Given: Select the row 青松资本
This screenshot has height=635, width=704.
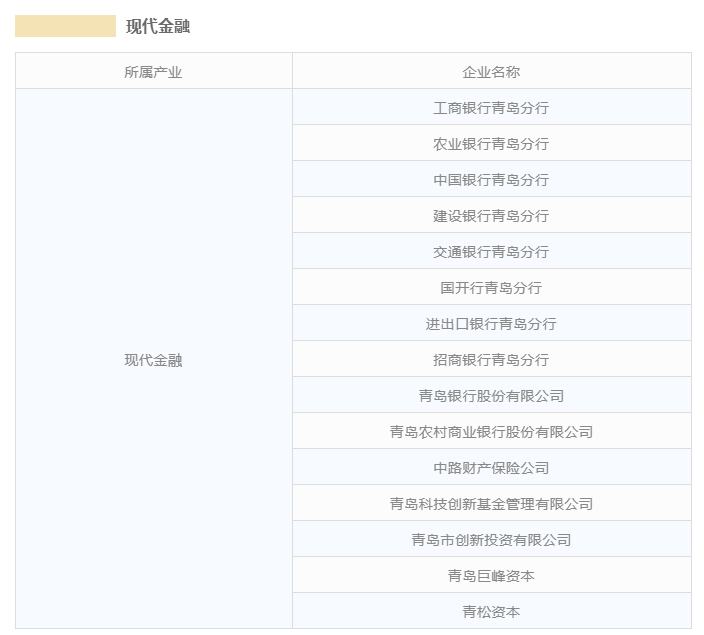Looking at the screenshot, I should [x=492, y=611].
